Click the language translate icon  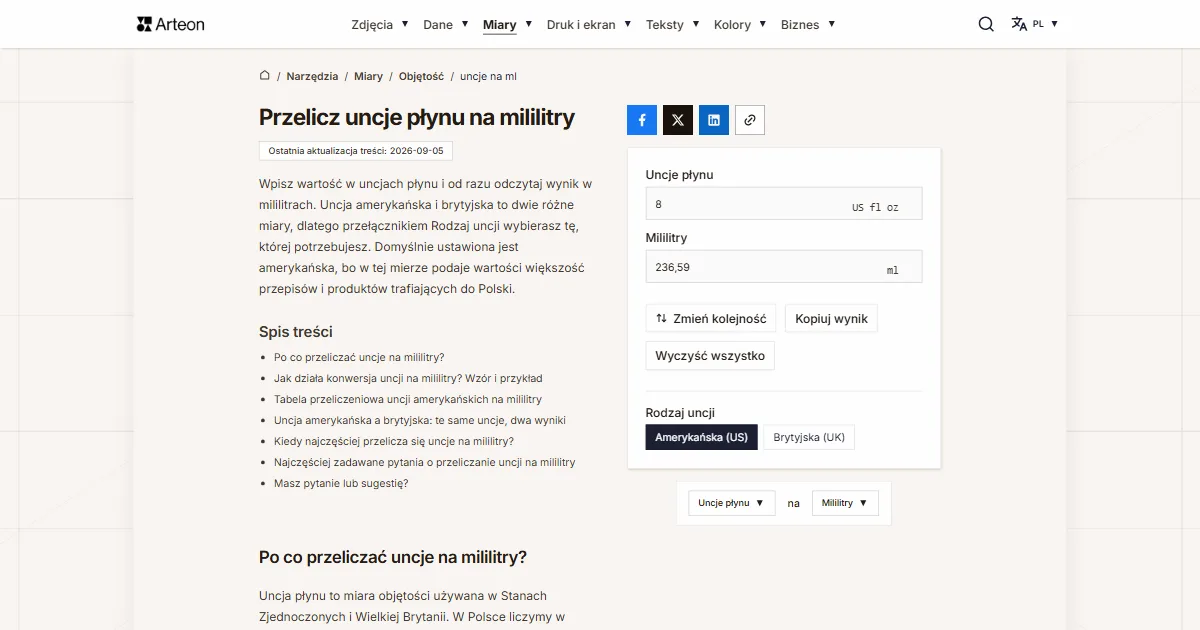point(1019,24)
